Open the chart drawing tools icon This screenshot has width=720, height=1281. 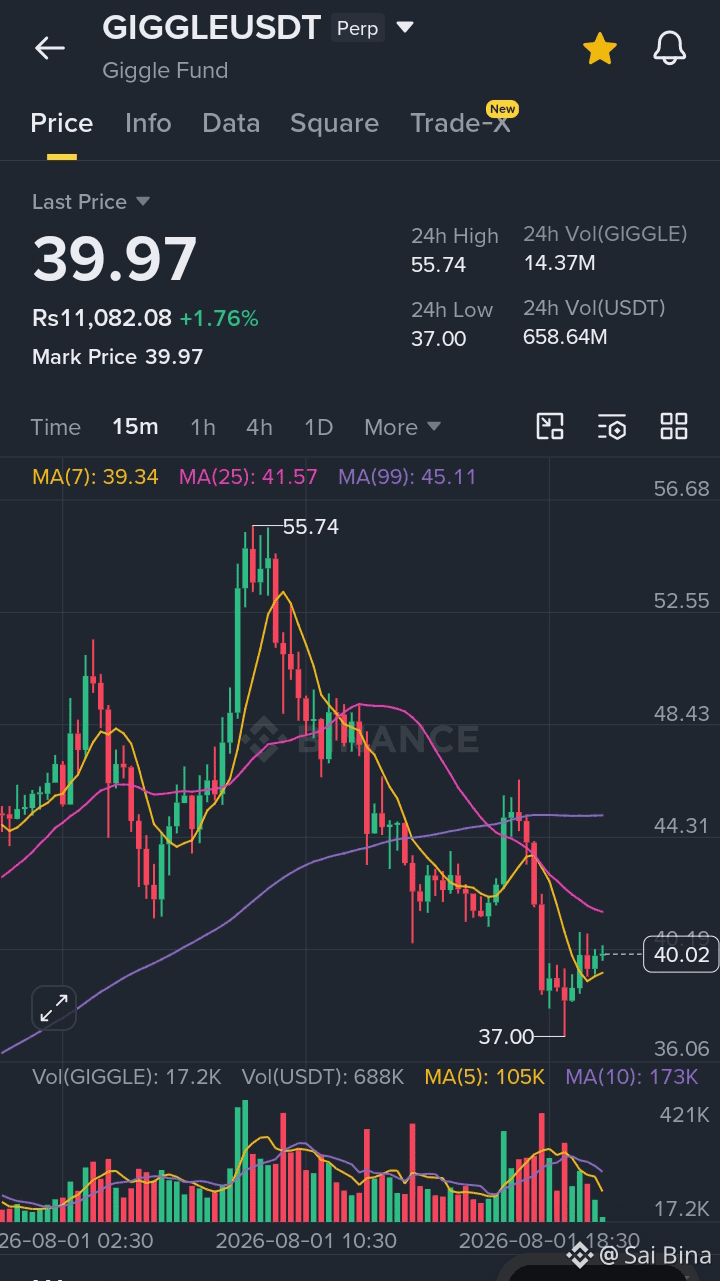(x=550, y=427)
